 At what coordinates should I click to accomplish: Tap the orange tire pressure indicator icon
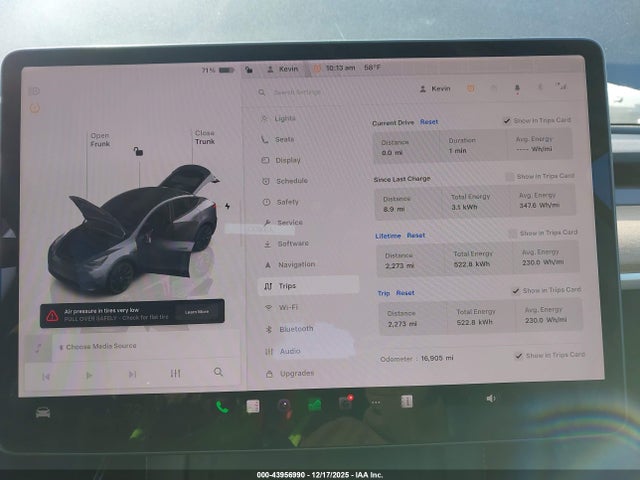pyautogui.click(x=35, y=108)
